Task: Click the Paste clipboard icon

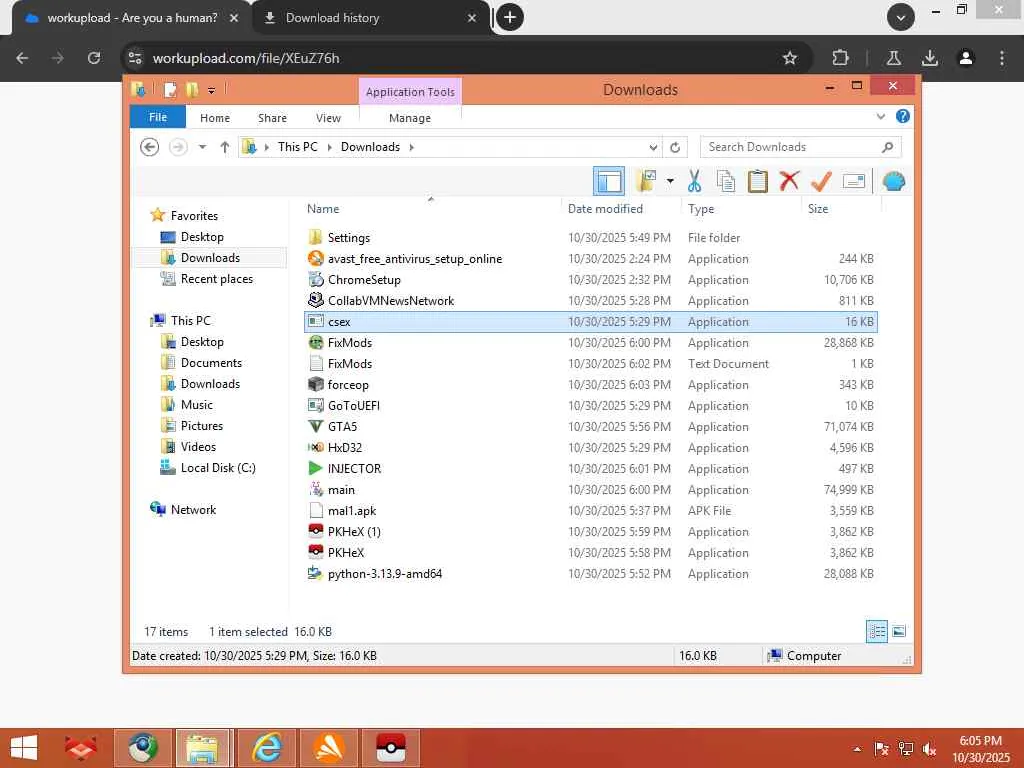Action: pos(758,181)
